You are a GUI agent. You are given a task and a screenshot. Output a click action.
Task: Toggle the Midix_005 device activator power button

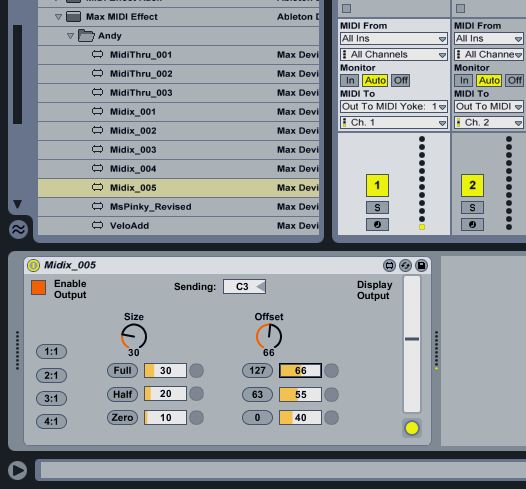coord(33,265)
